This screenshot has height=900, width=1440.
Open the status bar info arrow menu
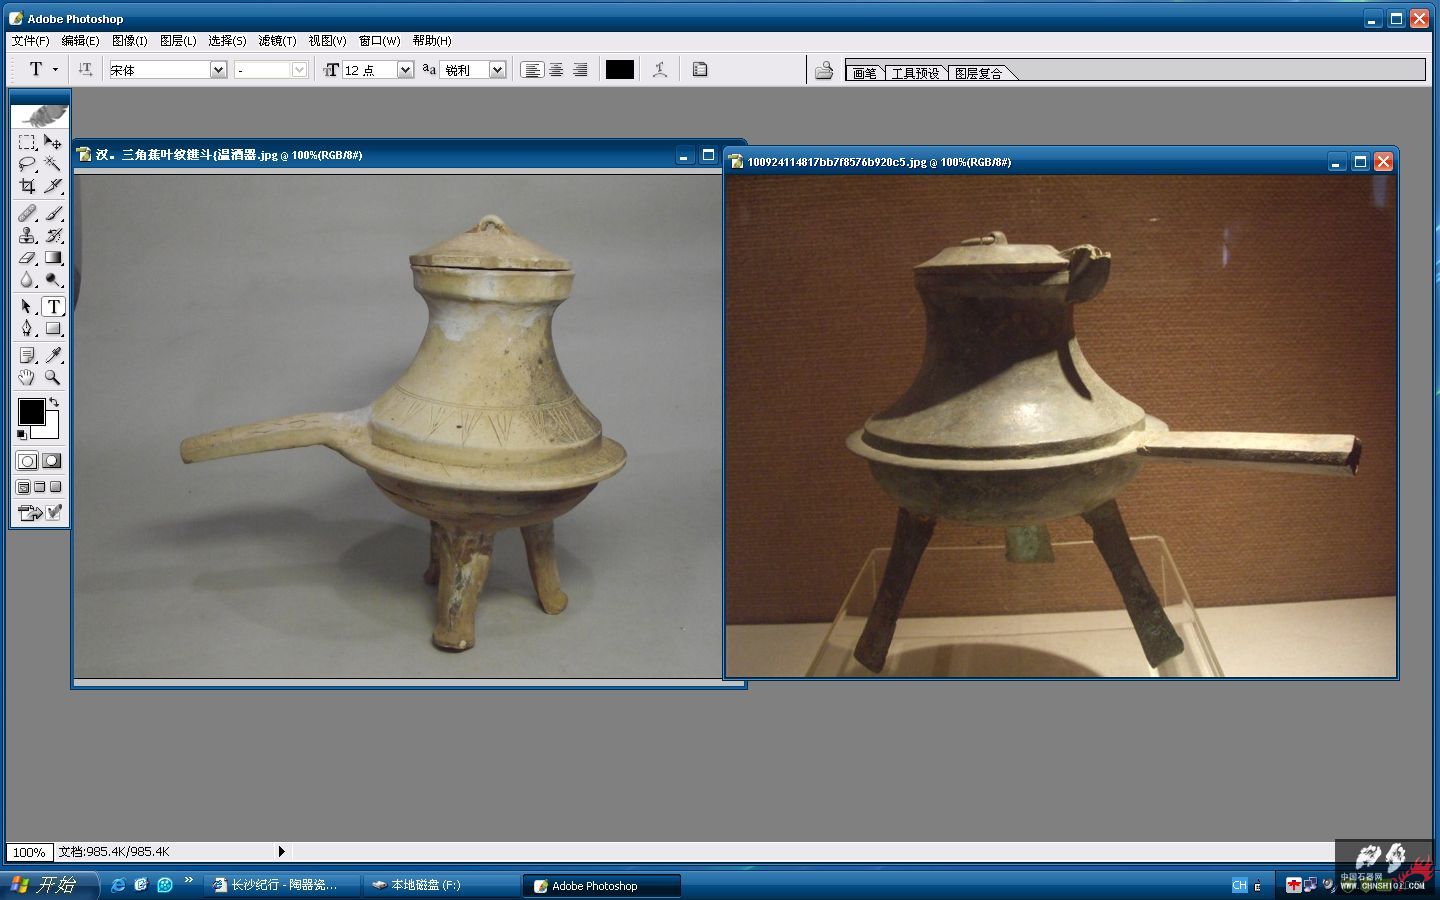click(281, 852)
